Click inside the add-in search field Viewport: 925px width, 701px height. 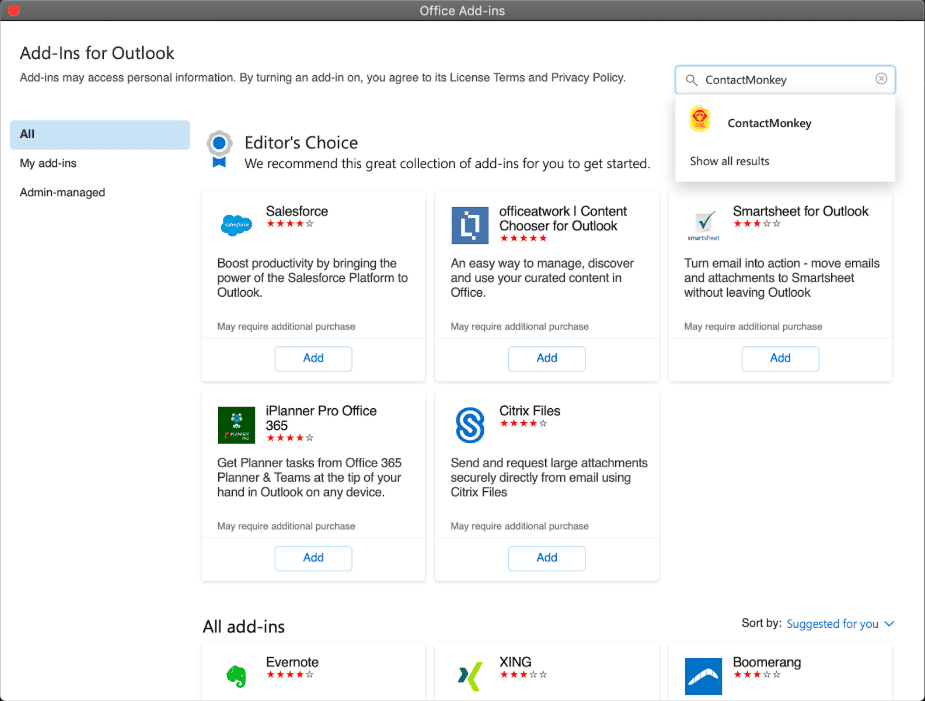[x=785, y=80]
